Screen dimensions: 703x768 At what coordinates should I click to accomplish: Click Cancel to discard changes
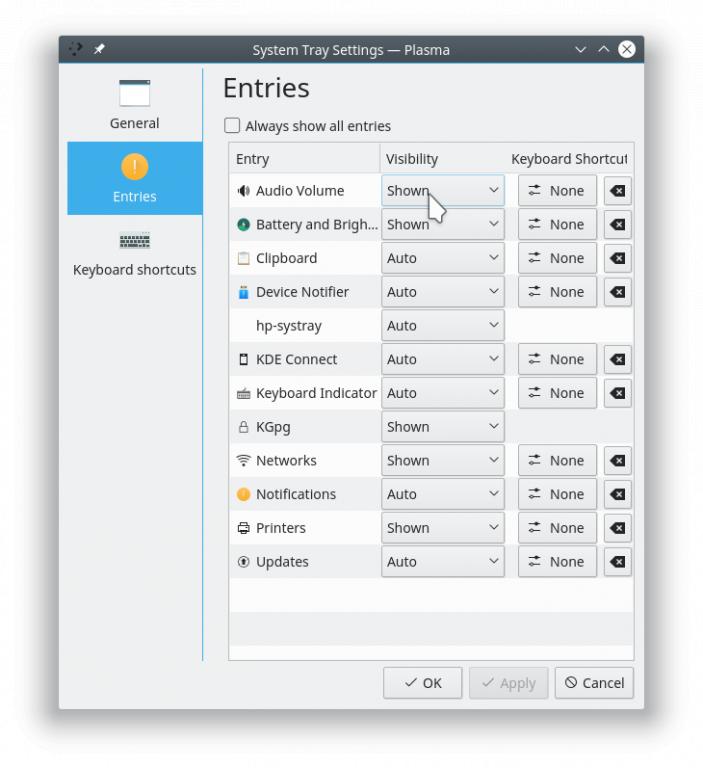[x=593, y=683]
